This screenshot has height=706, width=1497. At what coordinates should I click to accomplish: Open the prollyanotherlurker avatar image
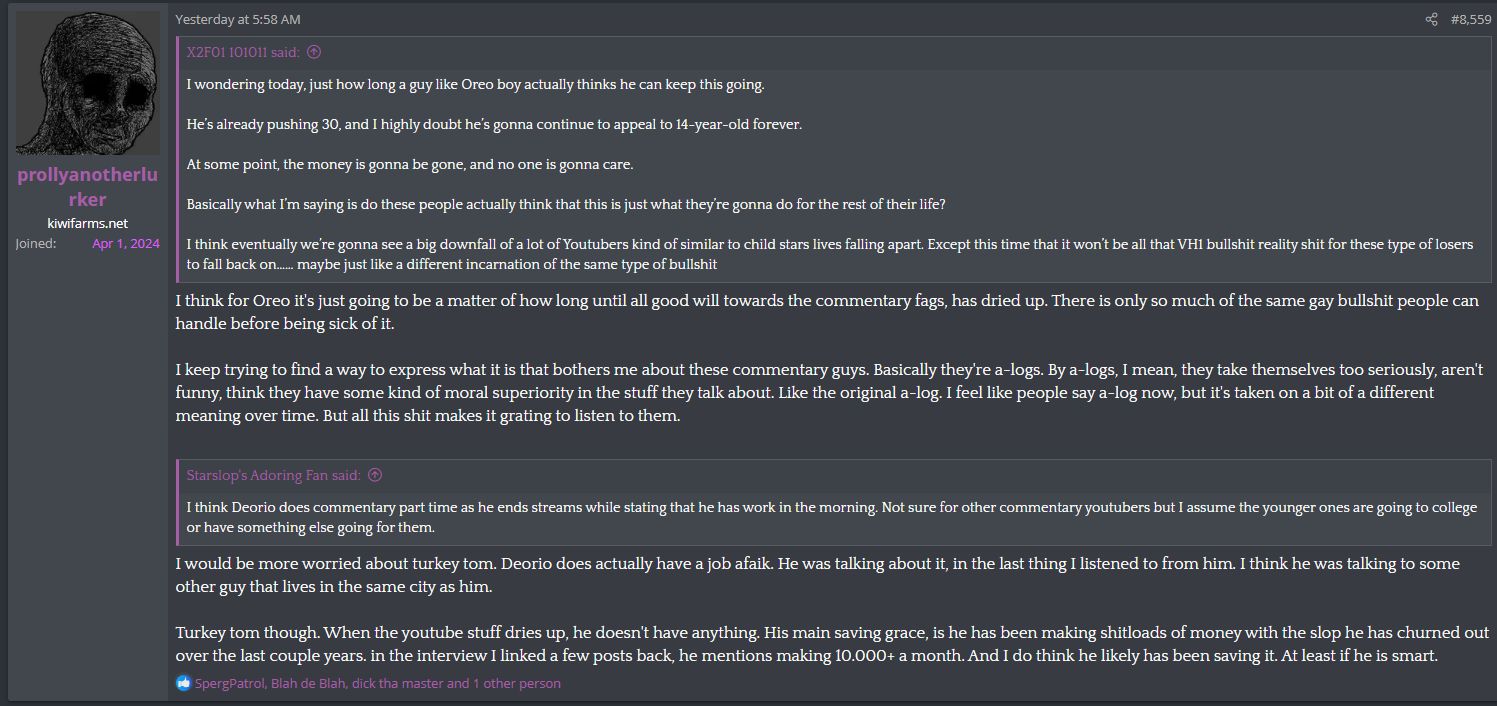[x=88, y=83]
